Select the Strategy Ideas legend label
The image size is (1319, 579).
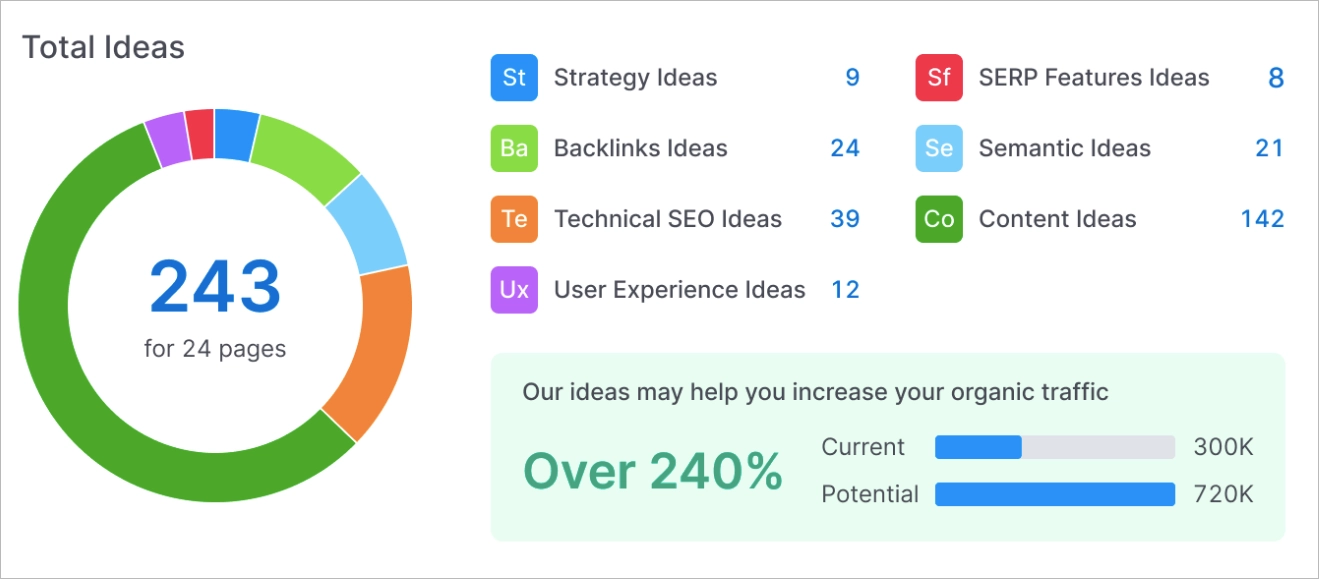click(635, 77)
